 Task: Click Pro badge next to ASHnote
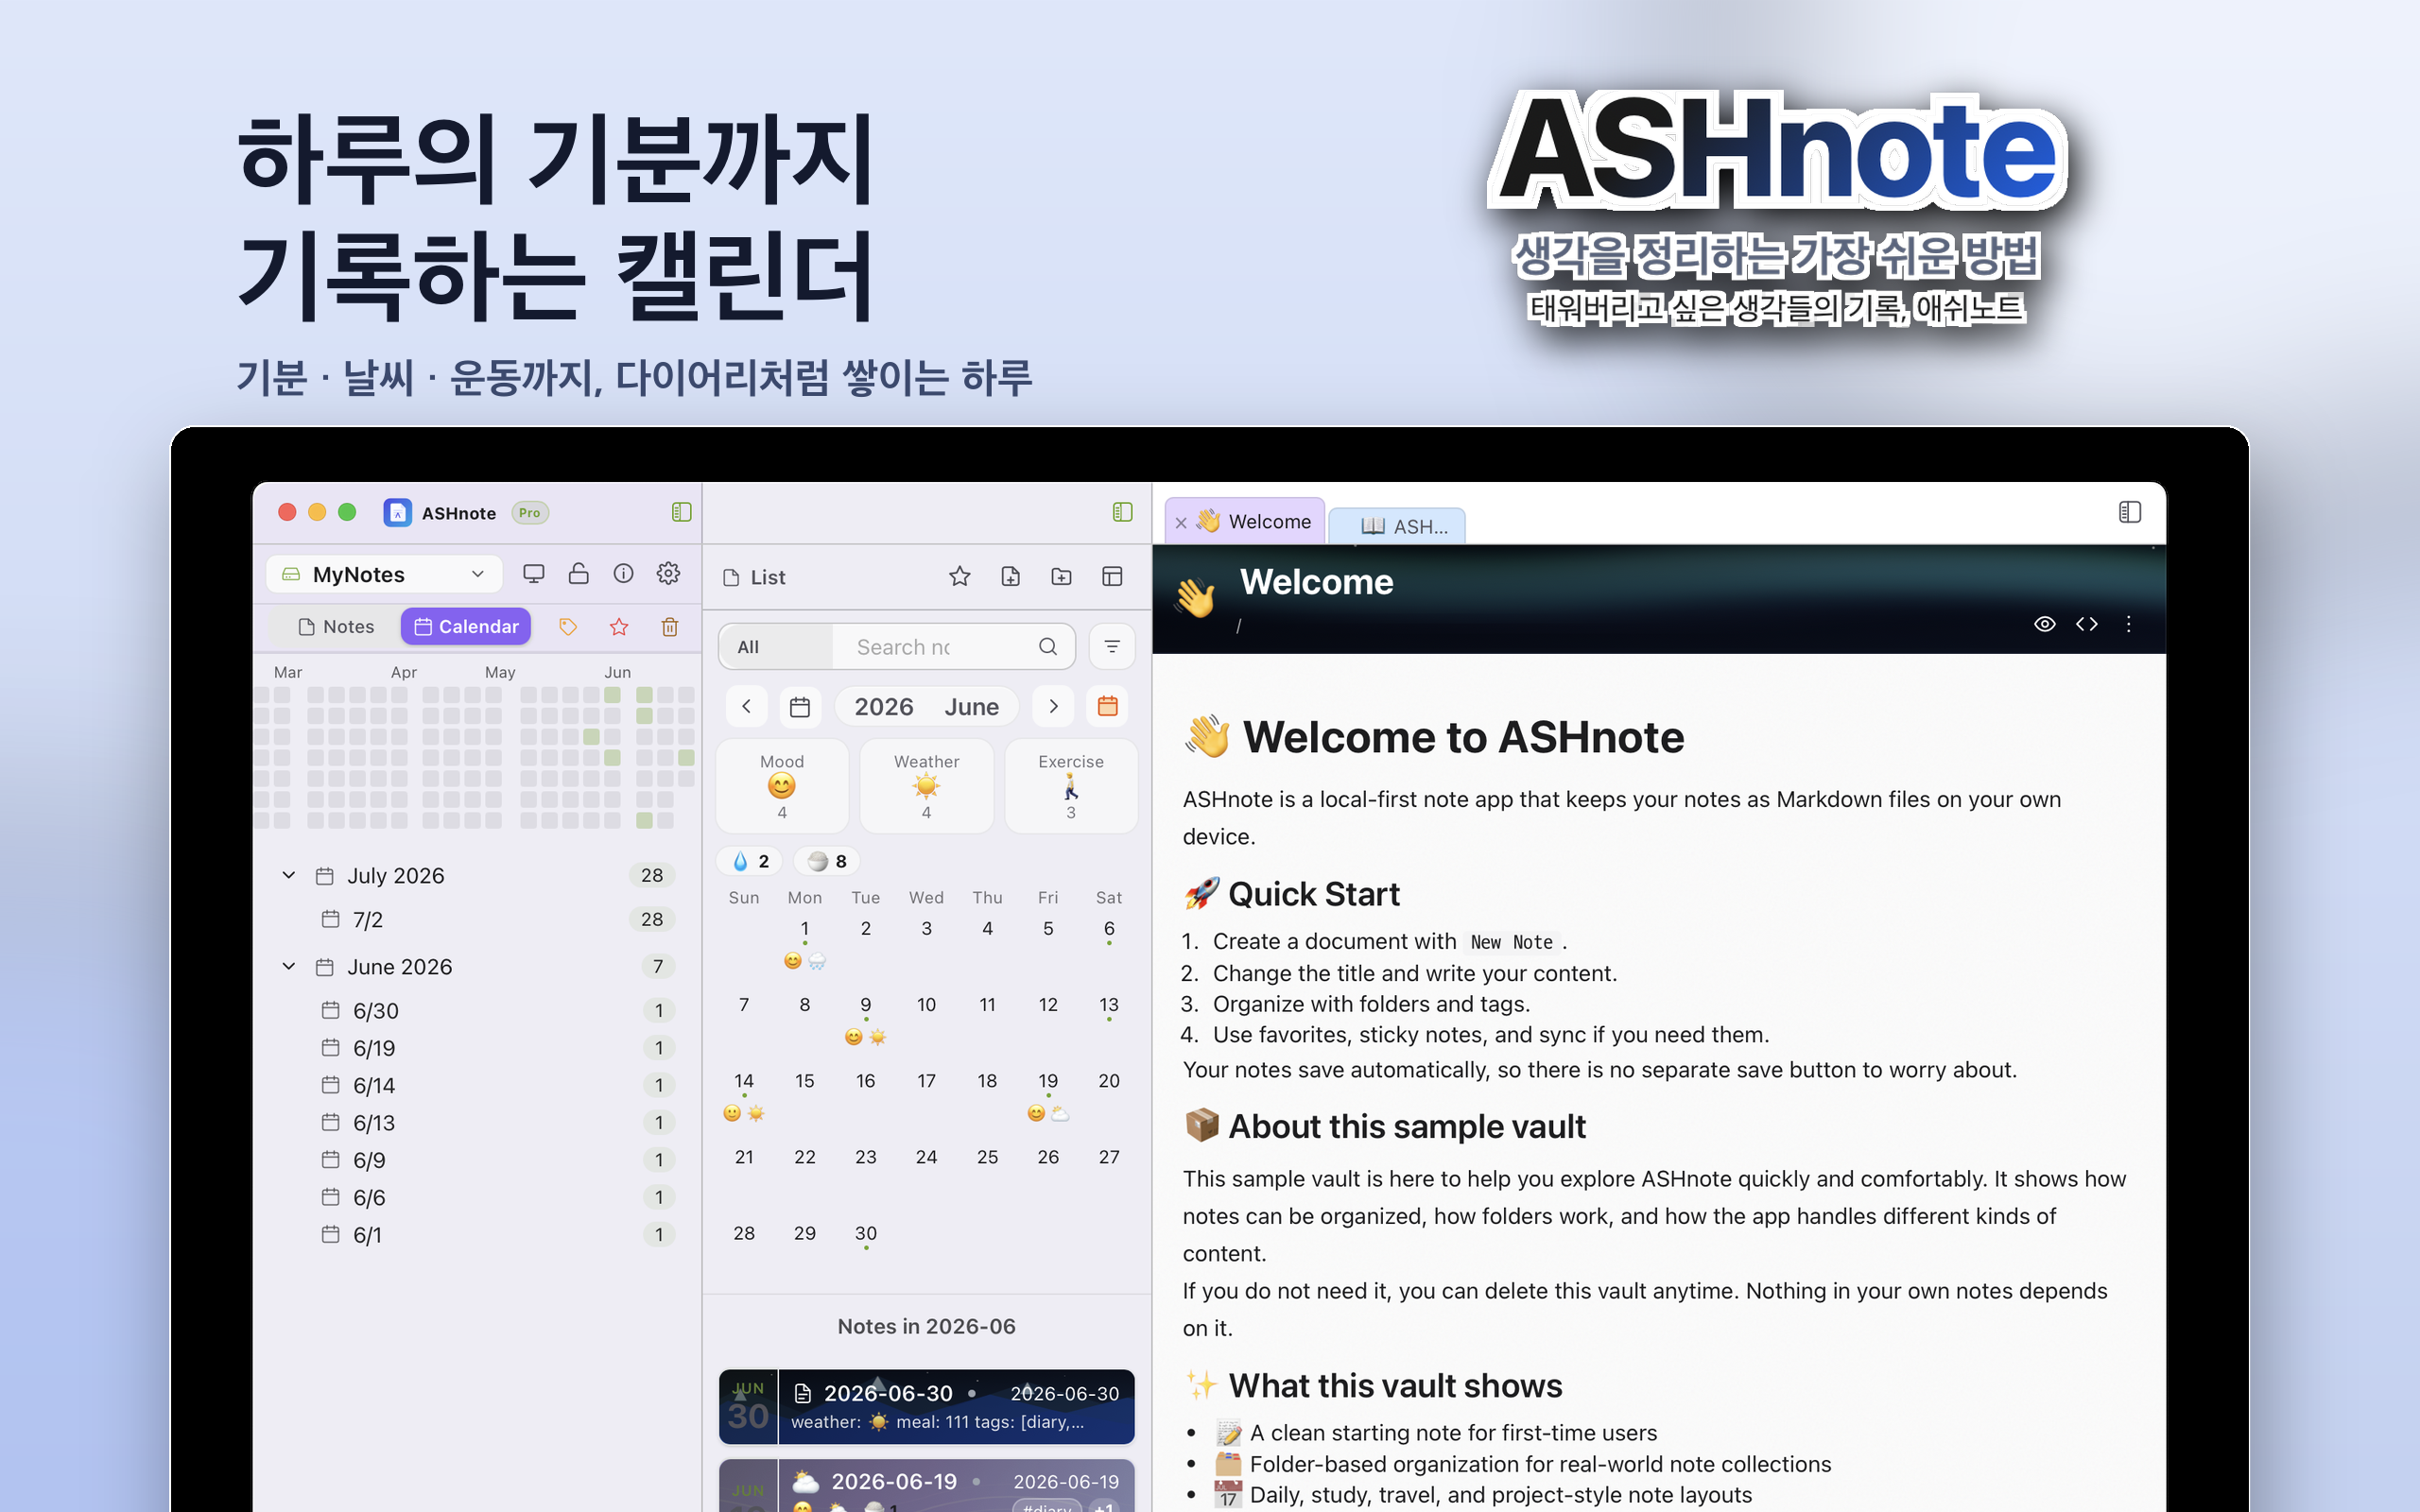pyautogui.click(x=530, y=513)
